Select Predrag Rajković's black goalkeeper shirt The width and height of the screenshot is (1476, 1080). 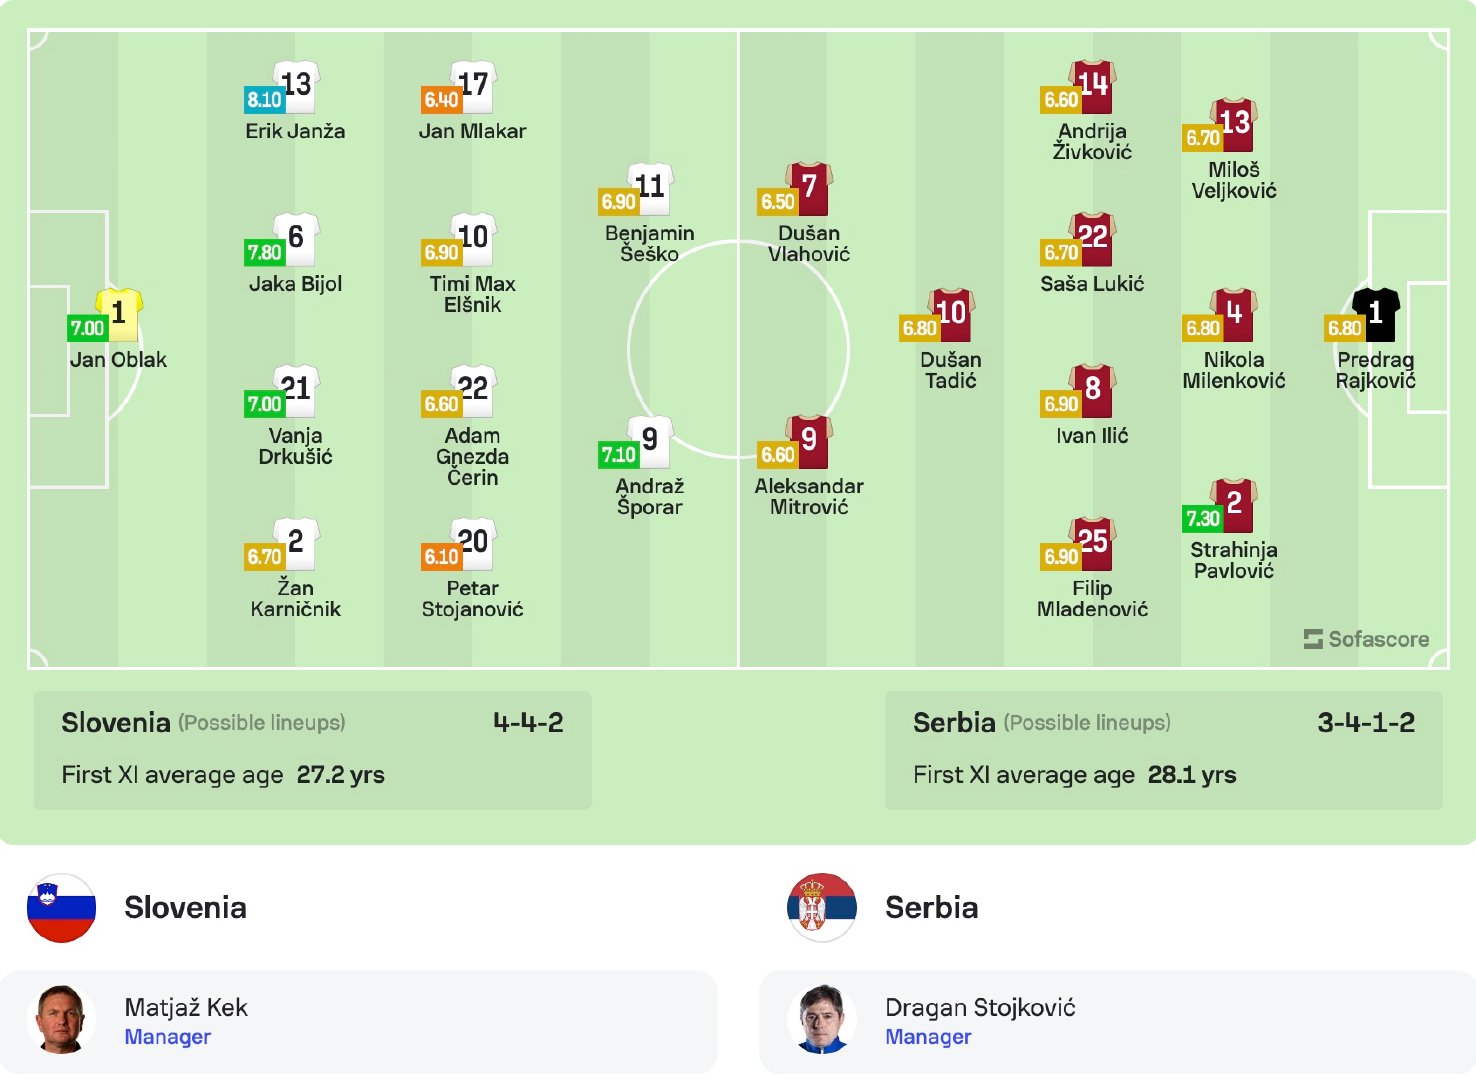tap(1376, 312)
